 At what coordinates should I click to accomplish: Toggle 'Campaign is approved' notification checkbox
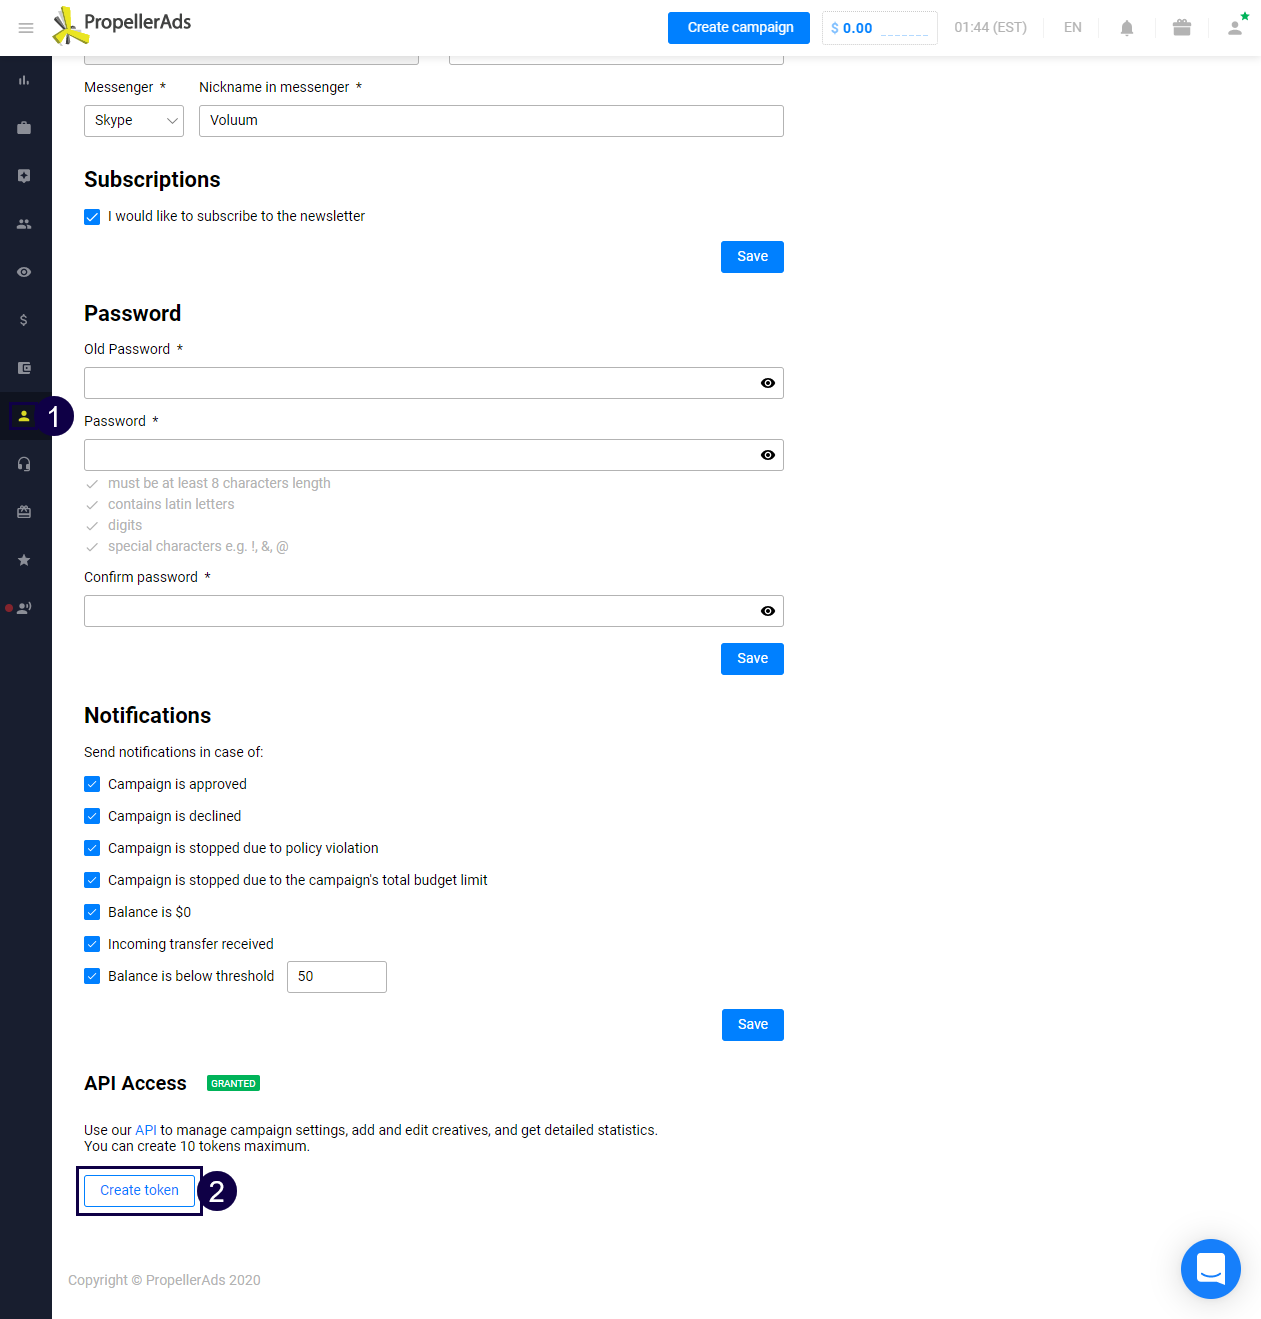92,784
